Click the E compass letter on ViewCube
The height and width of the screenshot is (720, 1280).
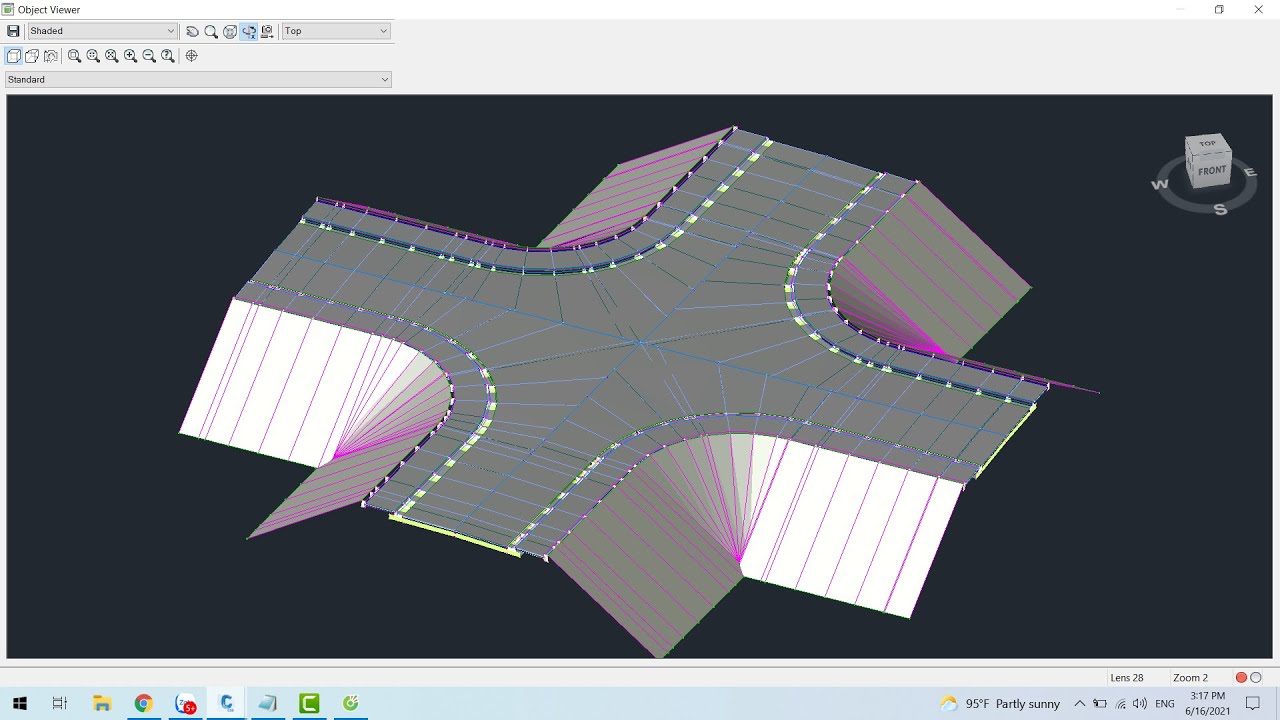[1250, 172]
